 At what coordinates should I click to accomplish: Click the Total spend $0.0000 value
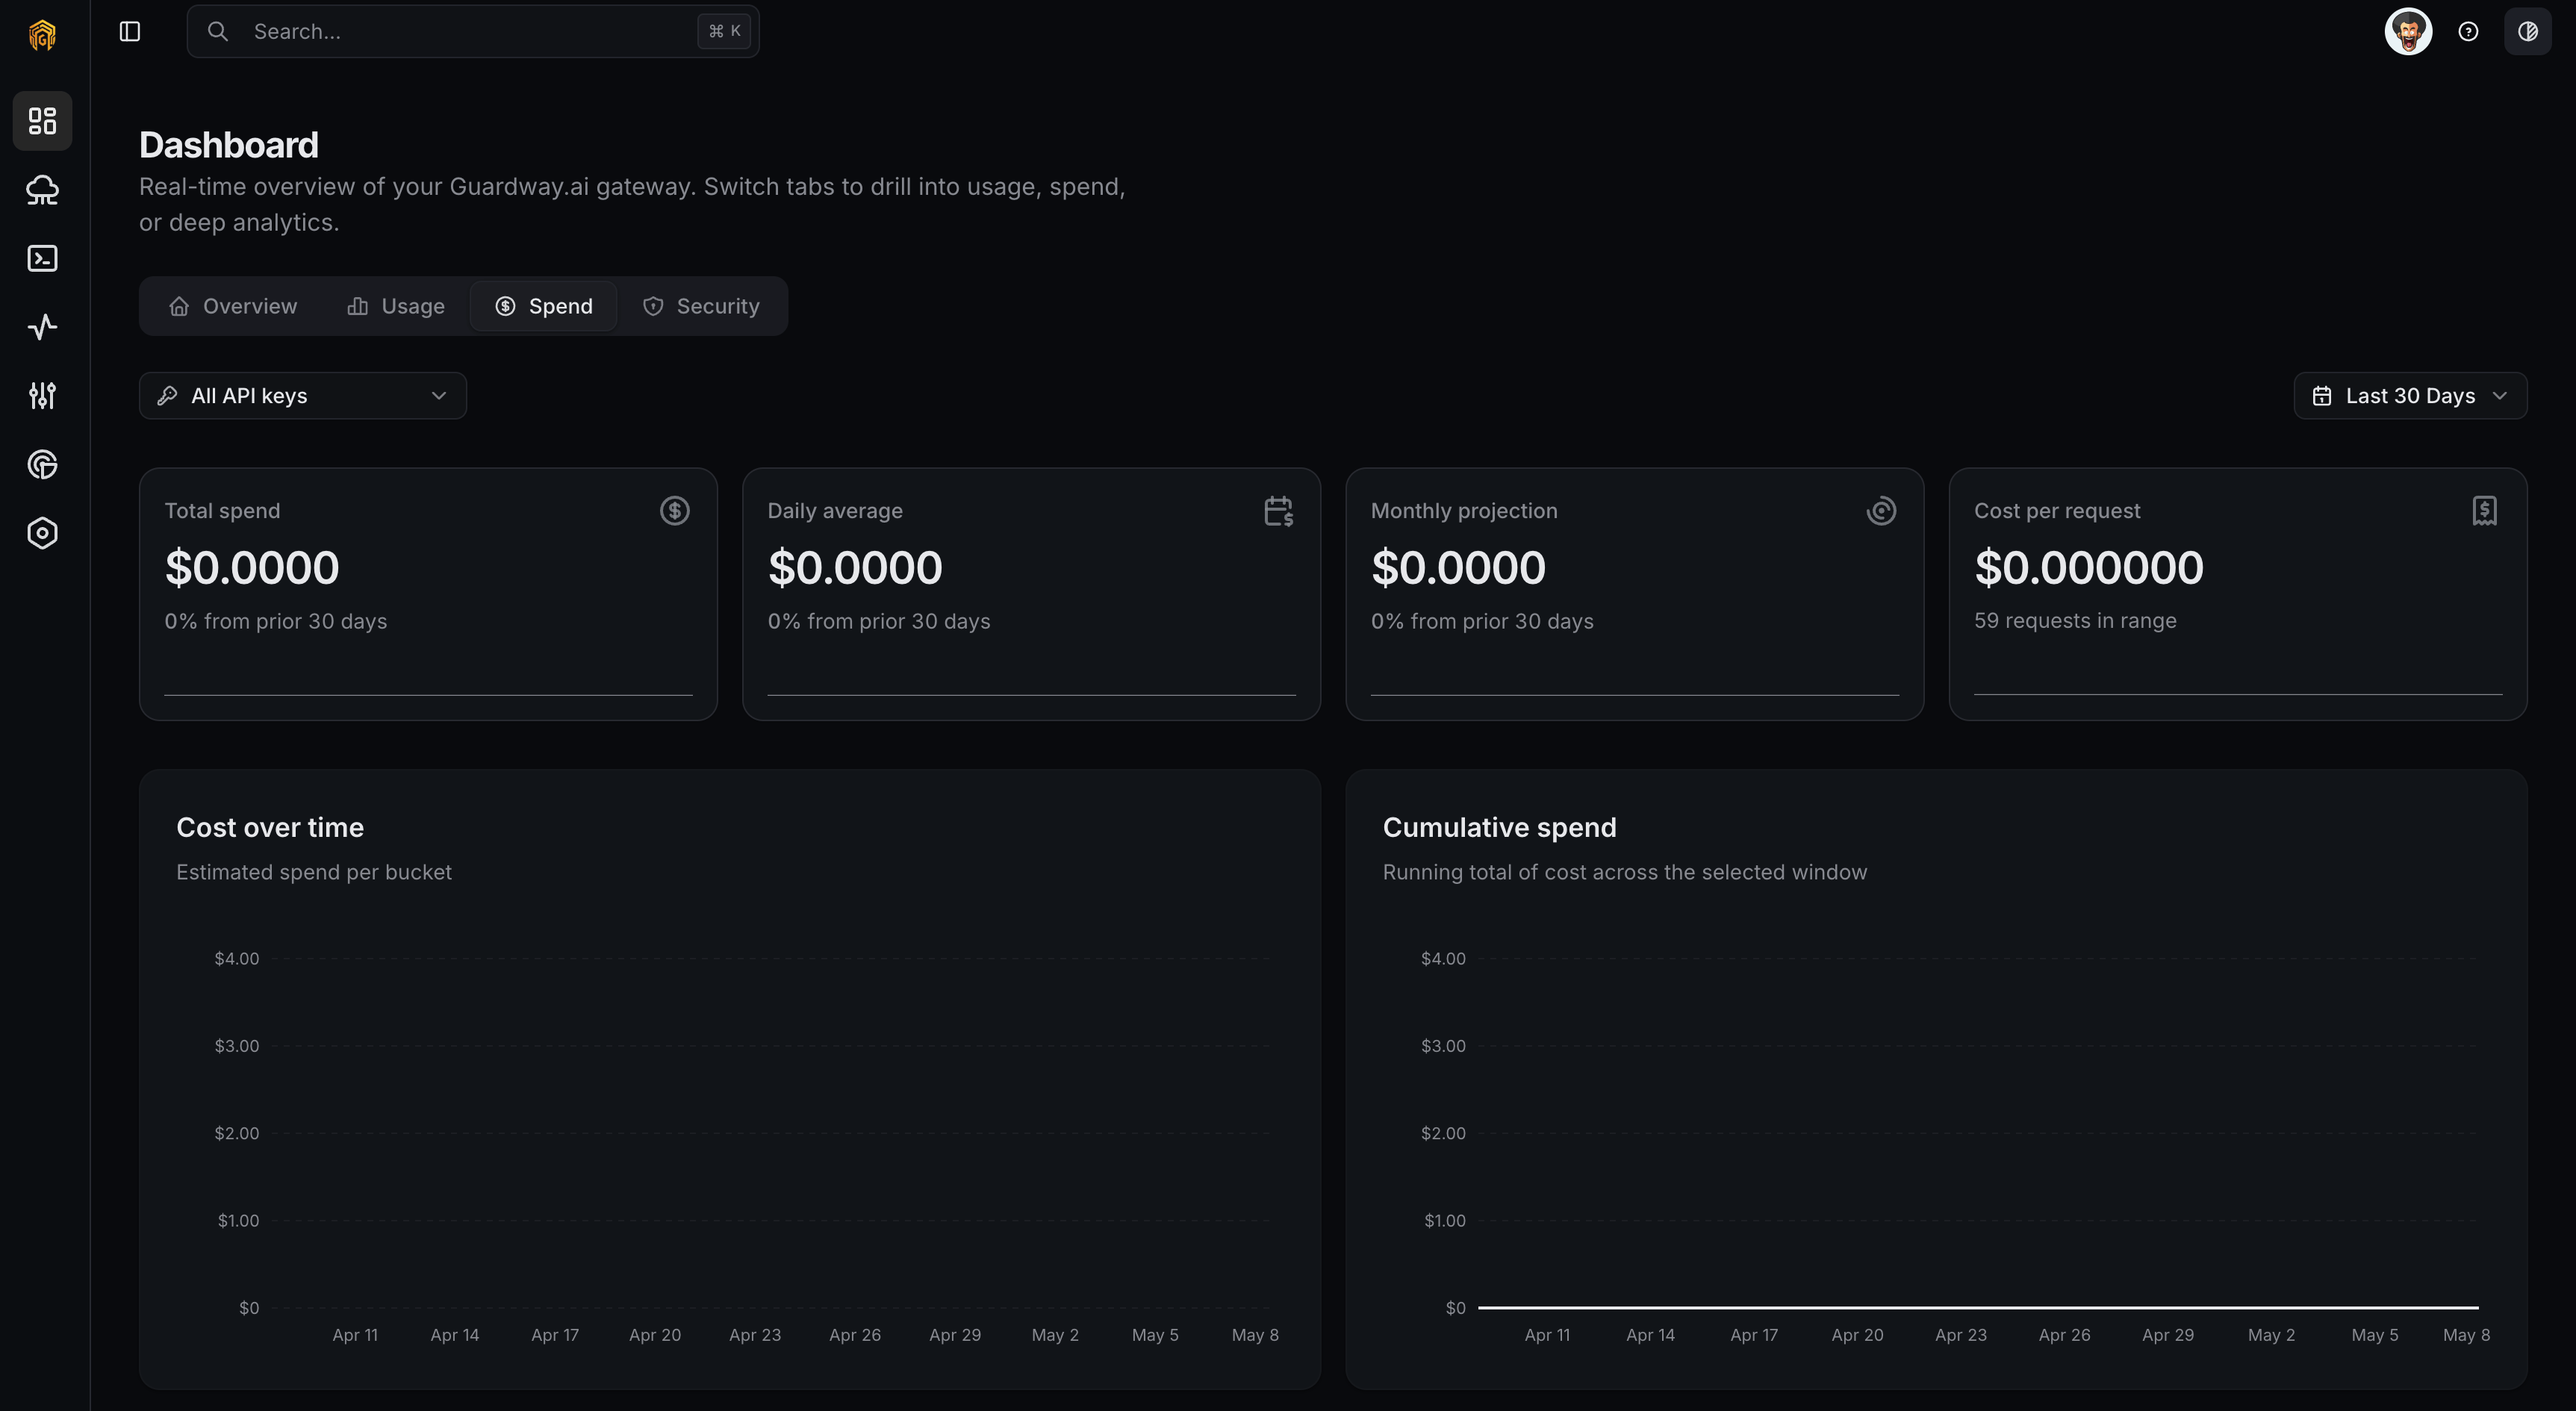point(252,568)
